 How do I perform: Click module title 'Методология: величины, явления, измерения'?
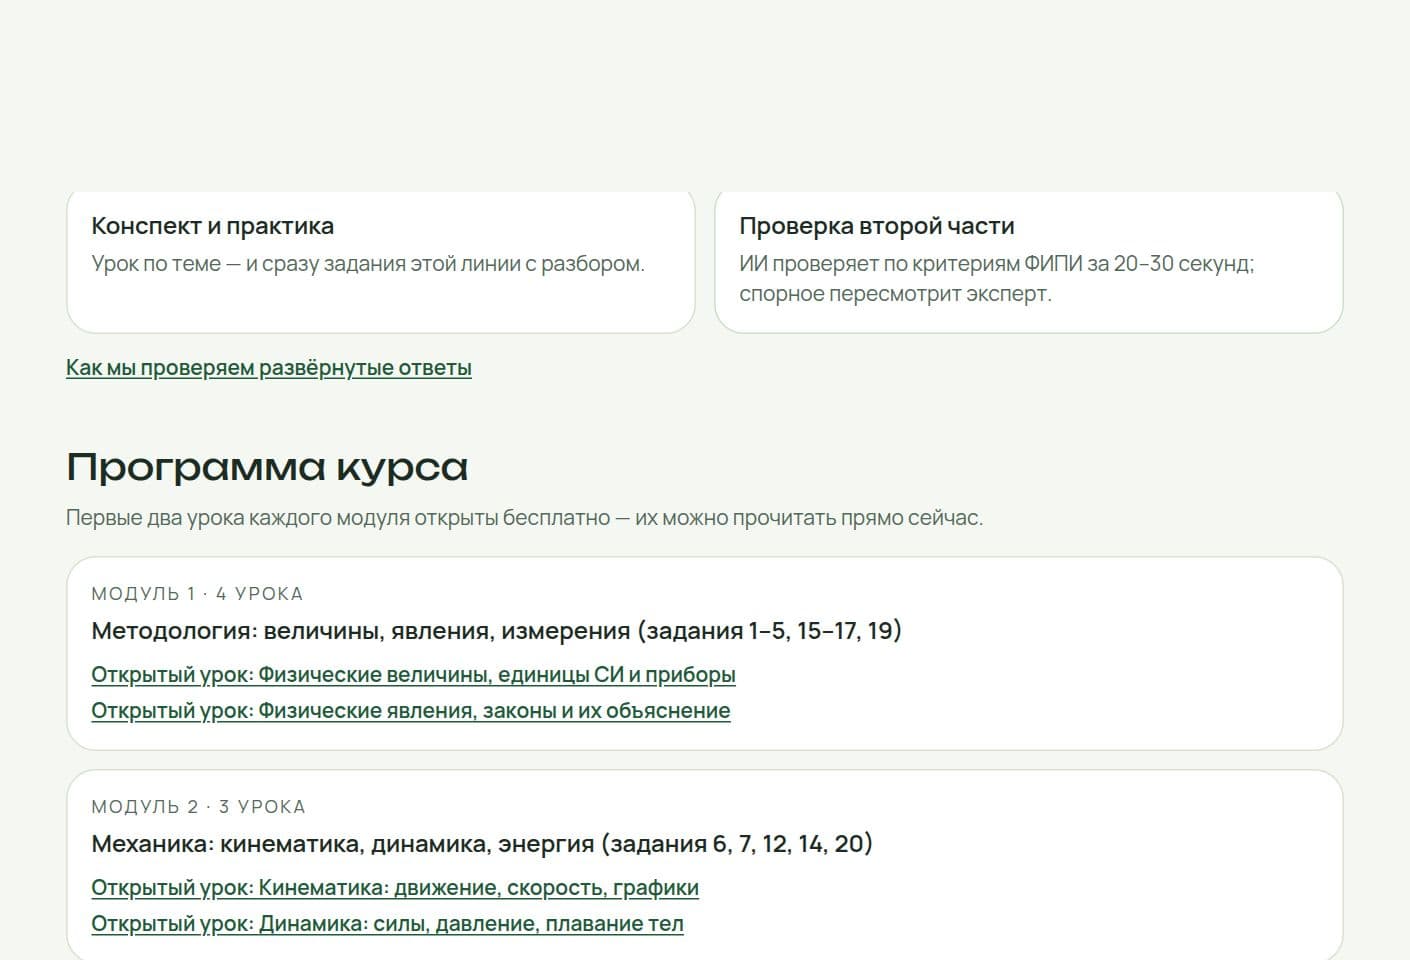point(496,631)
